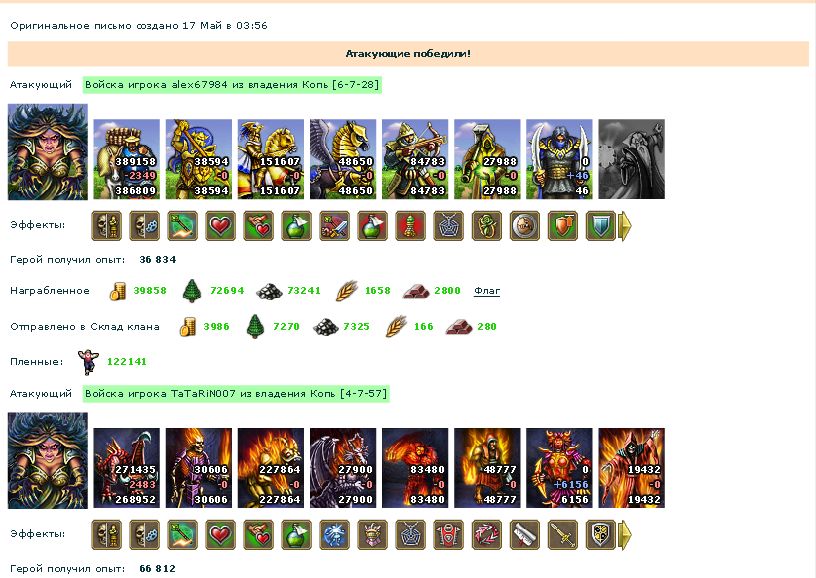The image size is (816, 578).
Task: Expand second effects row with yellow arrow
Action: (x=625, y=535)
